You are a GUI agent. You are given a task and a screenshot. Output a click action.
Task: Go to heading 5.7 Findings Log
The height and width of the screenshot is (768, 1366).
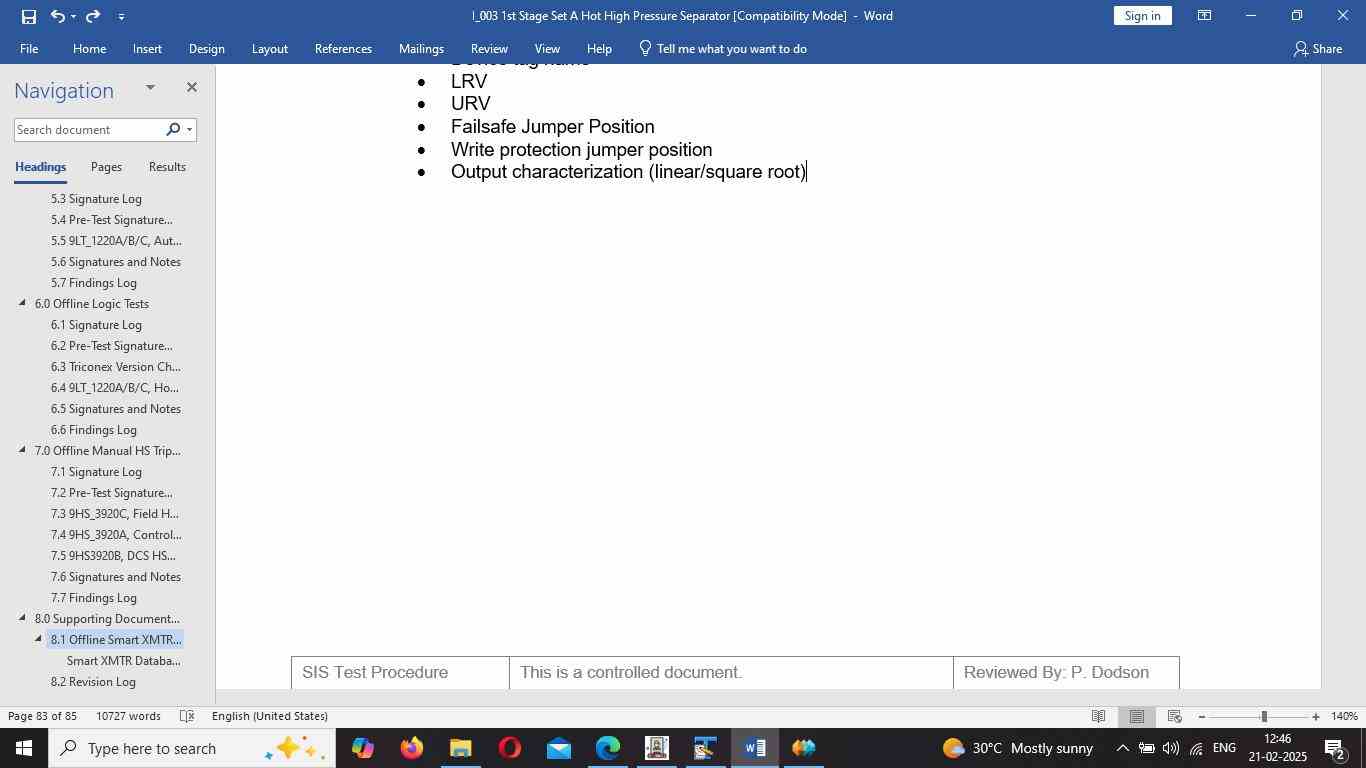93,283
